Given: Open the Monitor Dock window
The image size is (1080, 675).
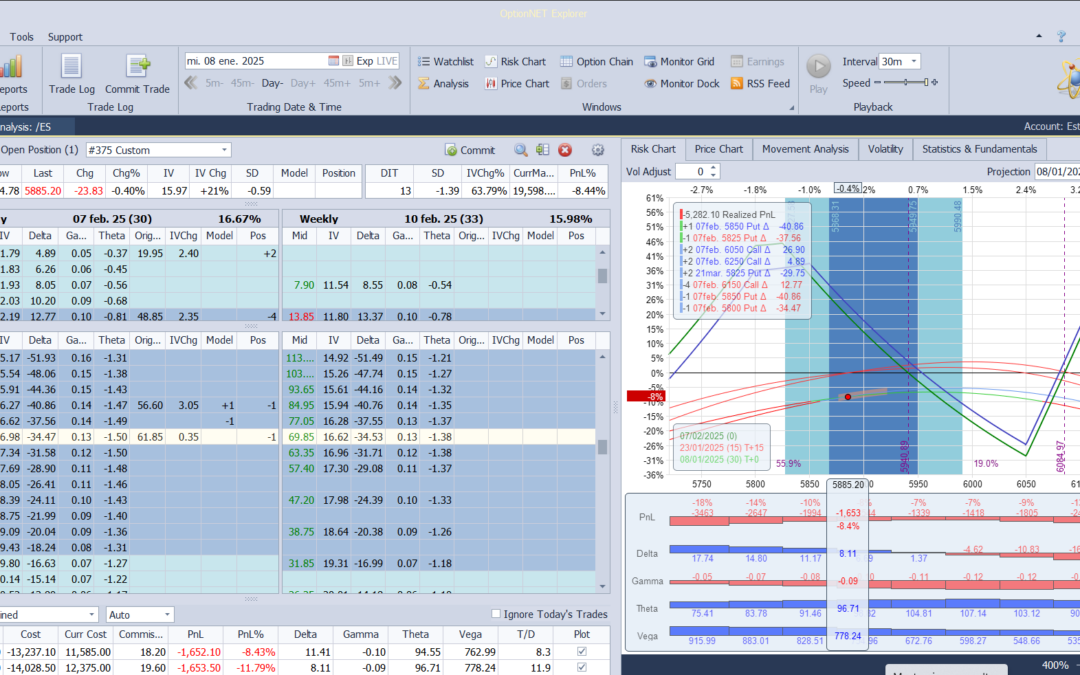Looking at the screenshot, I should pos(681,83).
